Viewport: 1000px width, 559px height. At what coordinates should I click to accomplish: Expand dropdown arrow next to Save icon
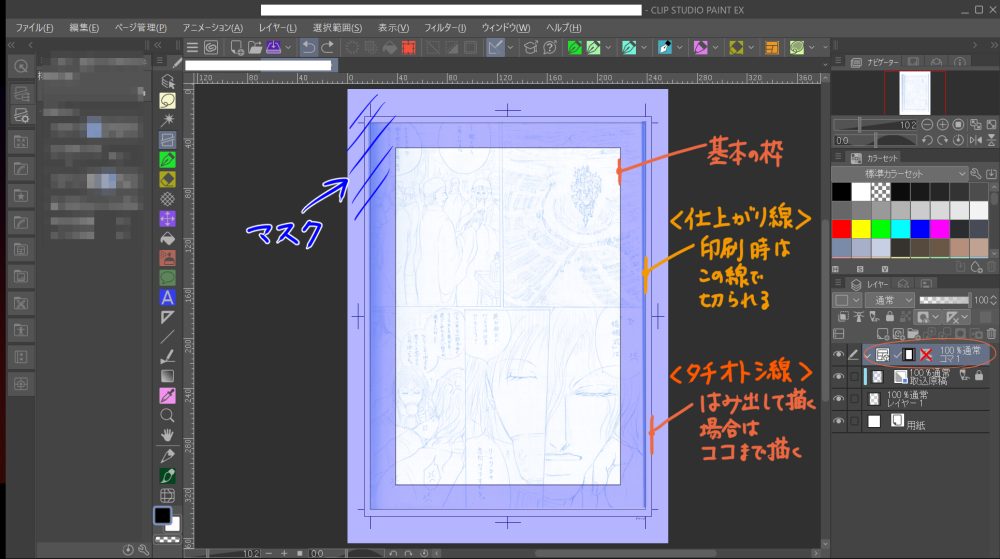[x=288, y=47]
